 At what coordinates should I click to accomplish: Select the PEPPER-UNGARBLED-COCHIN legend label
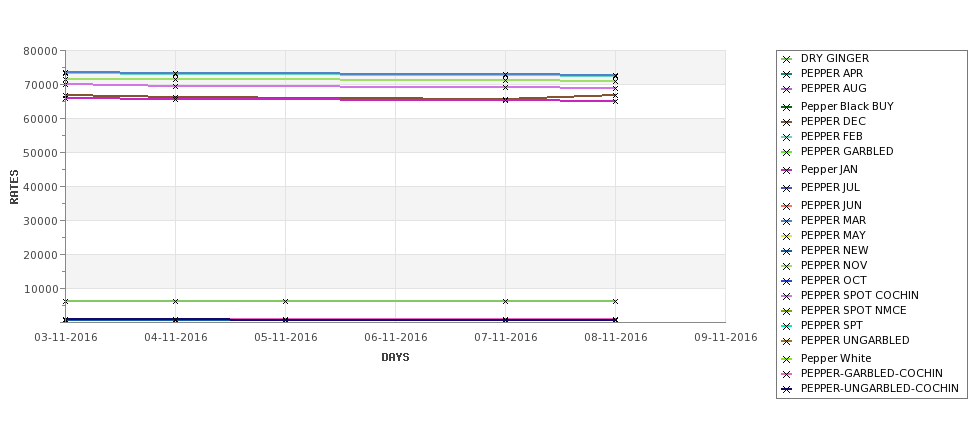click(x=880, y=388)
